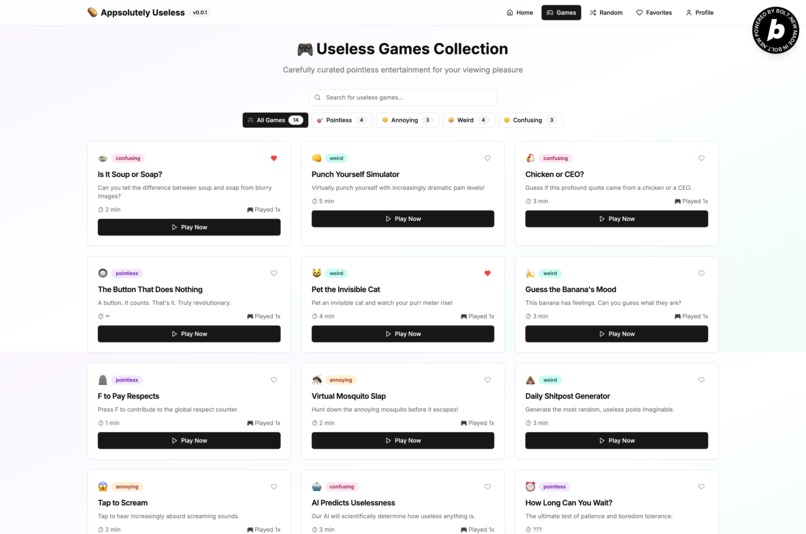Viewport: 806px width, 534px height.
Task: Click the poop emoji on Daily Shitpost Generator
Action: (x=530, y=380)
